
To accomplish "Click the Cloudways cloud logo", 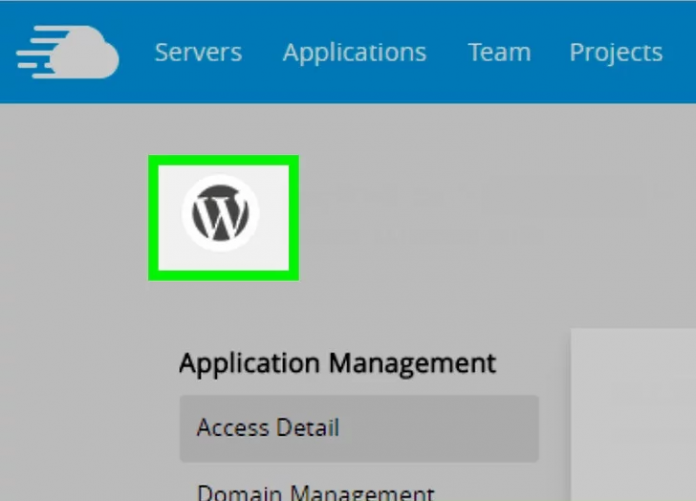I will (68, 52).
